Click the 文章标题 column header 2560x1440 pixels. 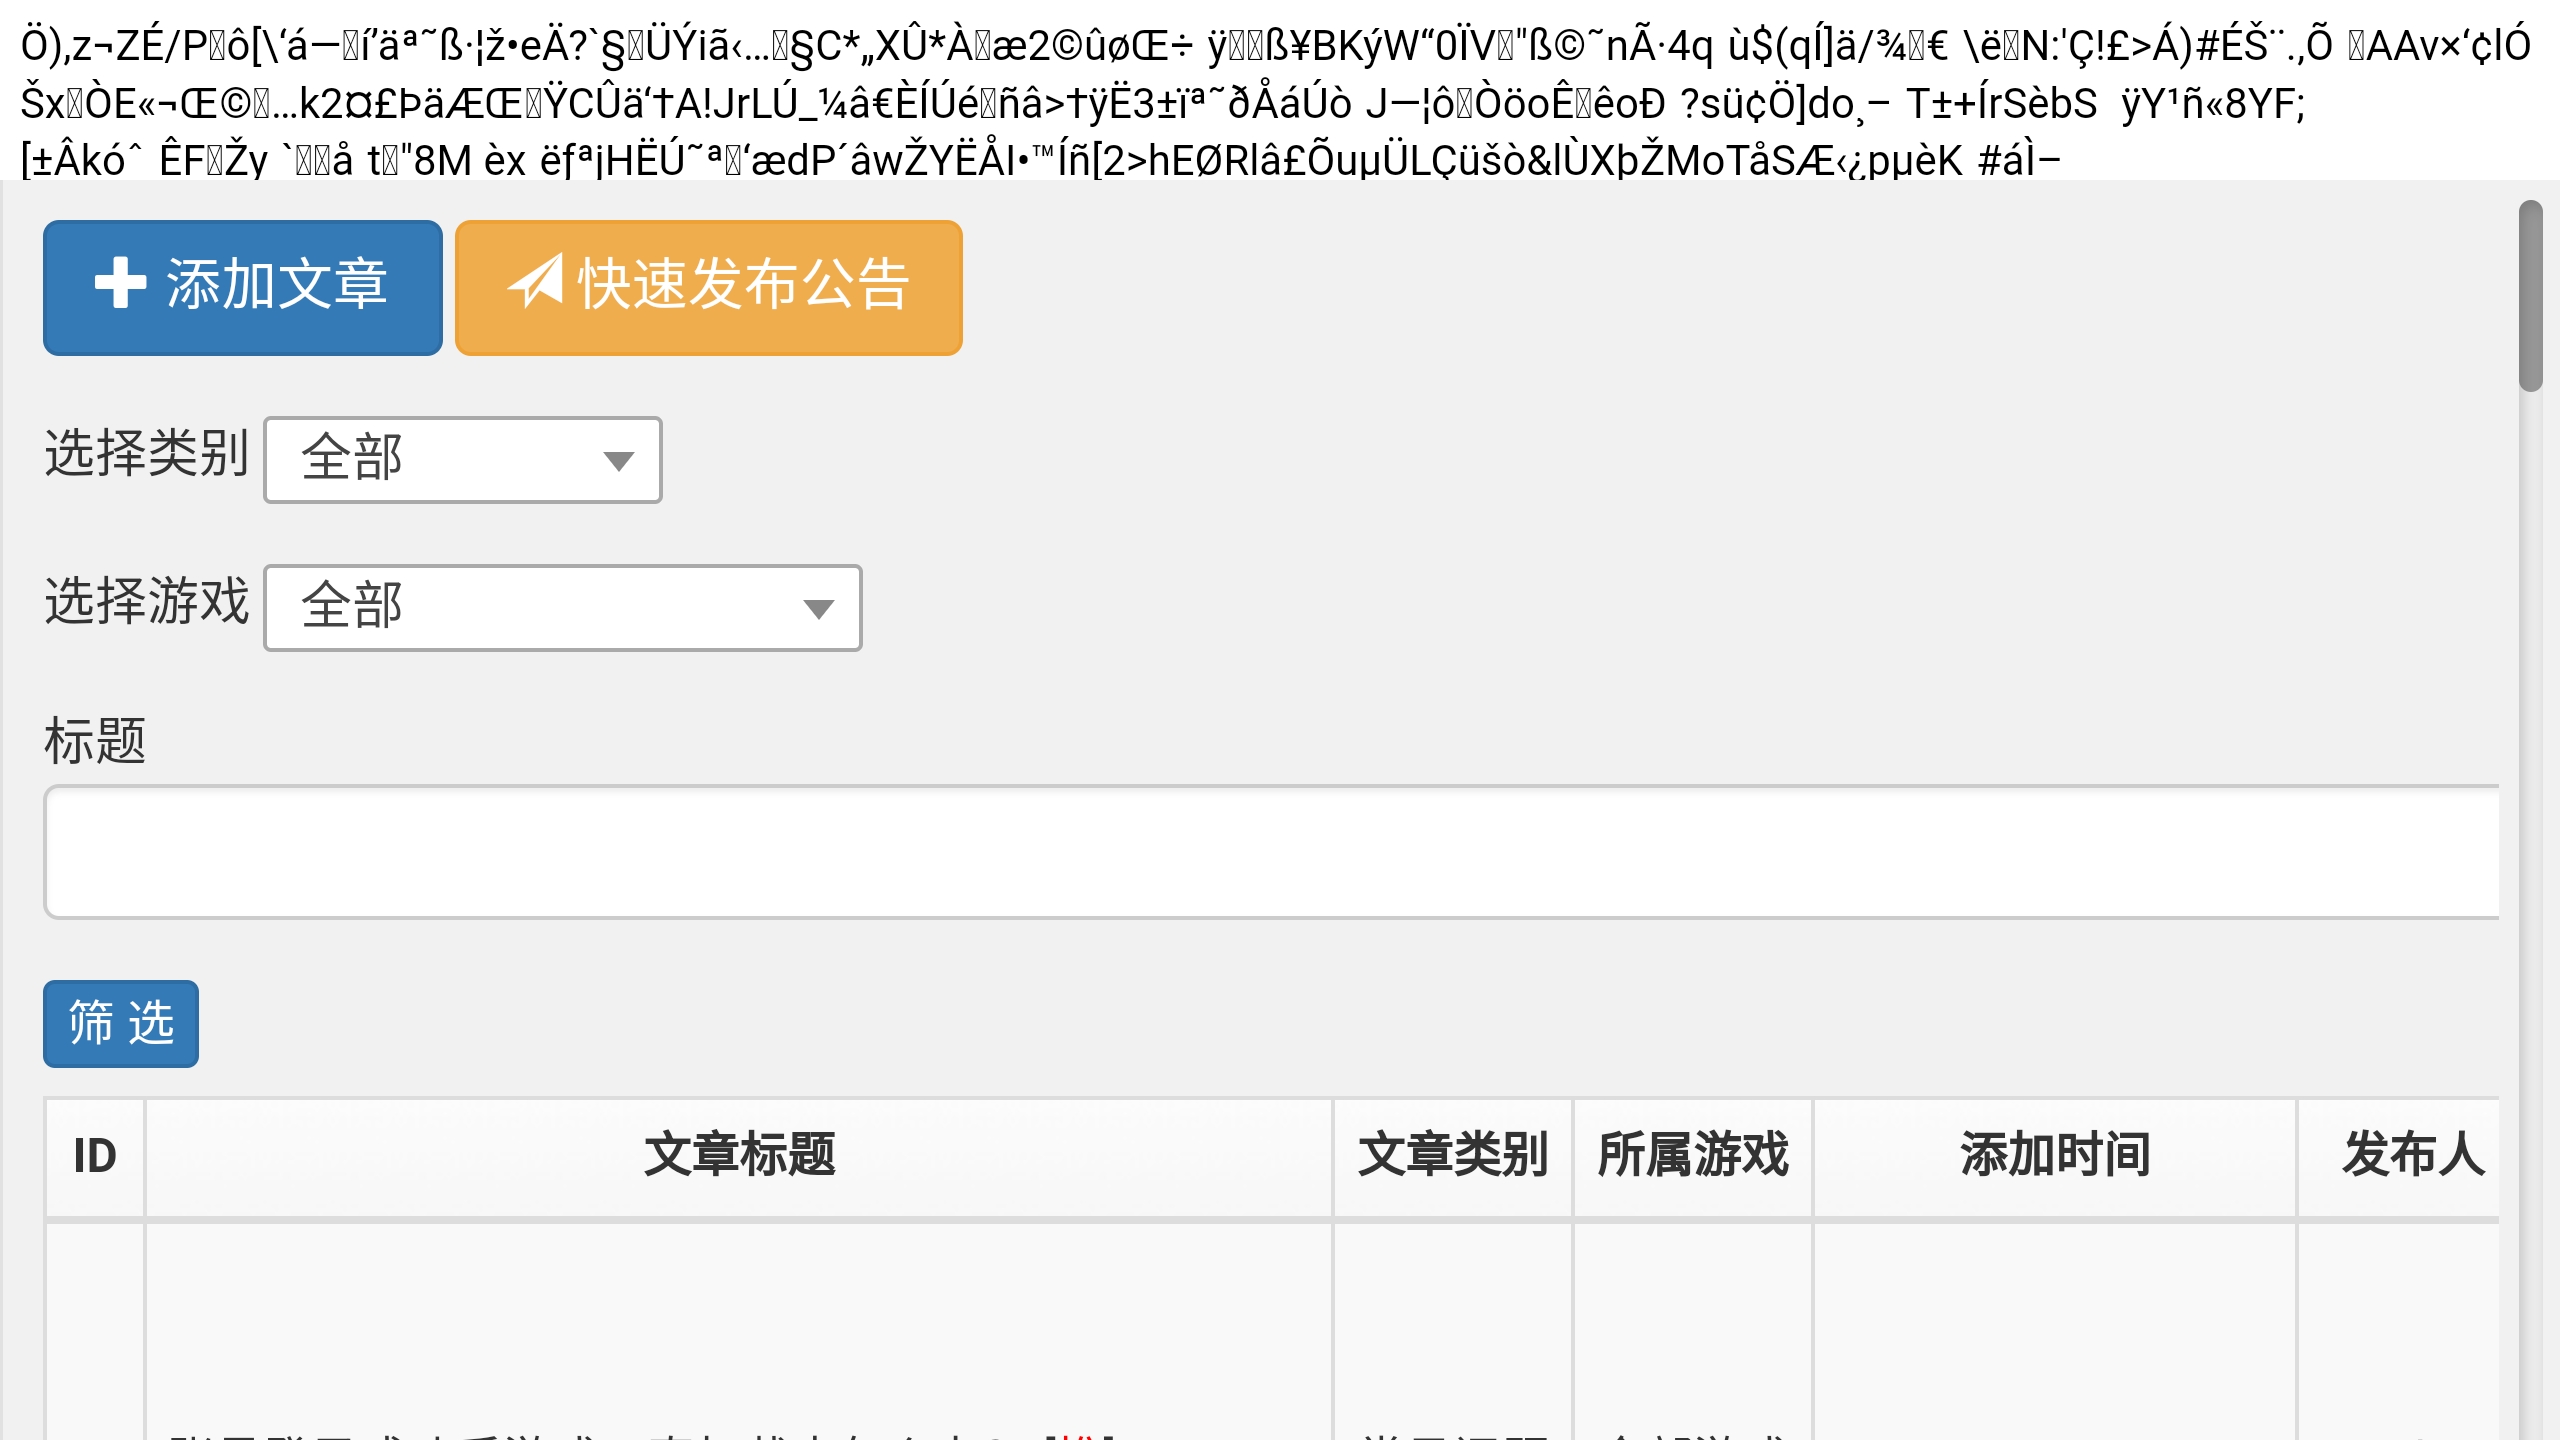tap(739, 1157)
